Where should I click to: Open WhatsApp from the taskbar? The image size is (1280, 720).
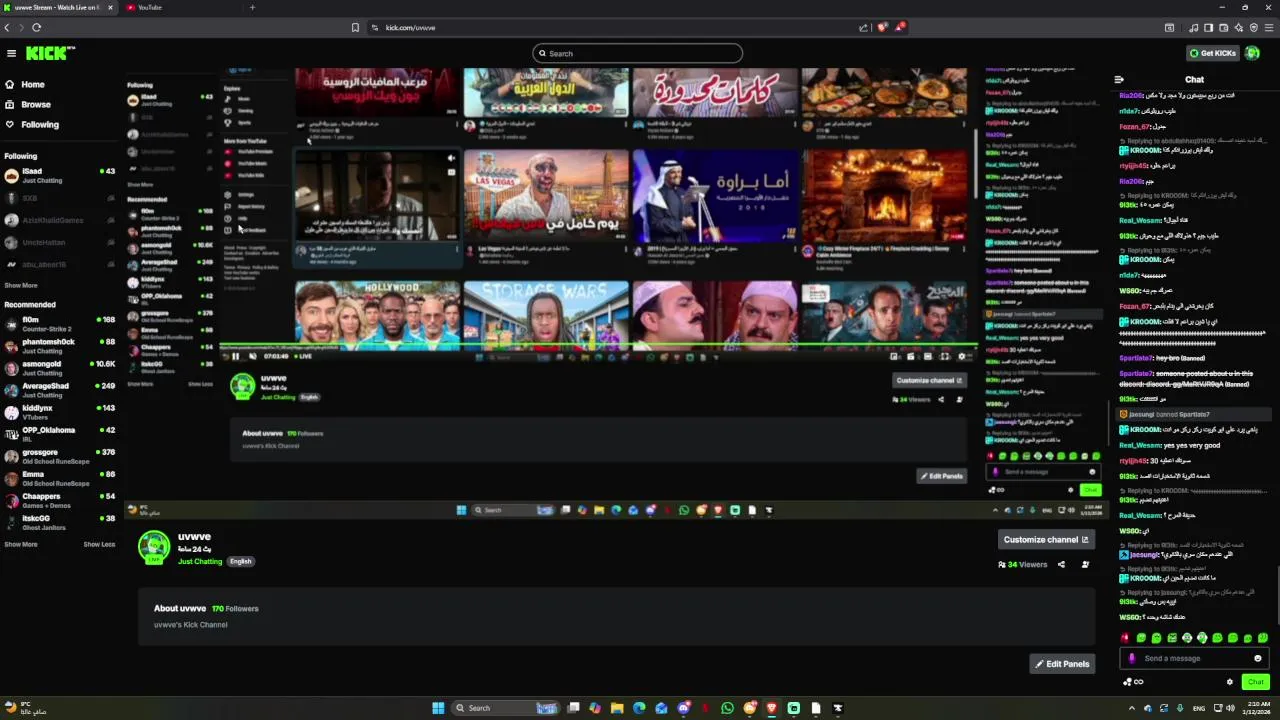pyautogui.click(x=727, y=708)
